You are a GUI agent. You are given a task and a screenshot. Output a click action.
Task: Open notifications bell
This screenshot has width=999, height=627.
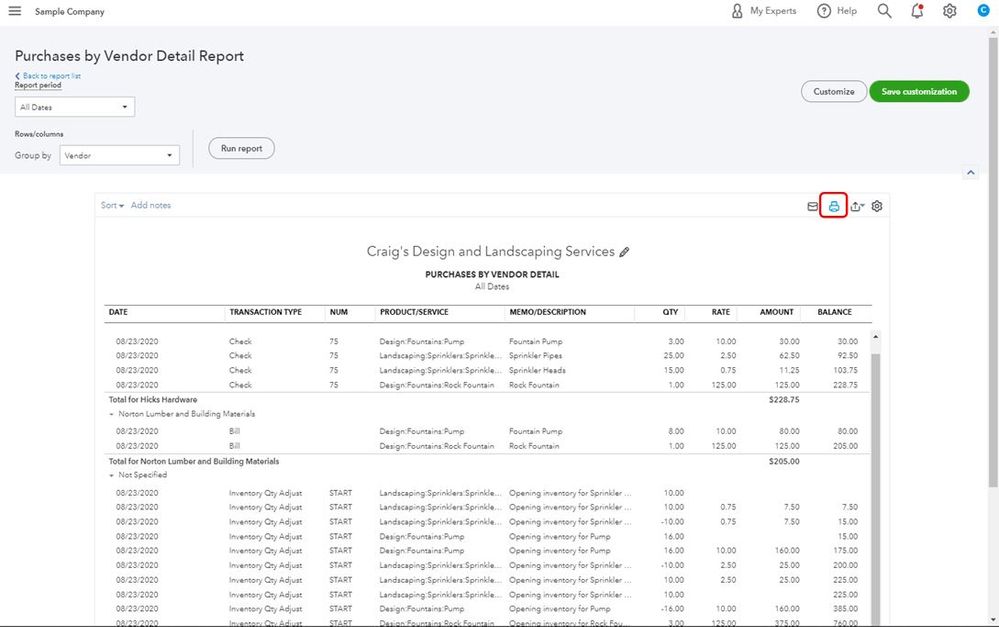(x=917, y=11)
